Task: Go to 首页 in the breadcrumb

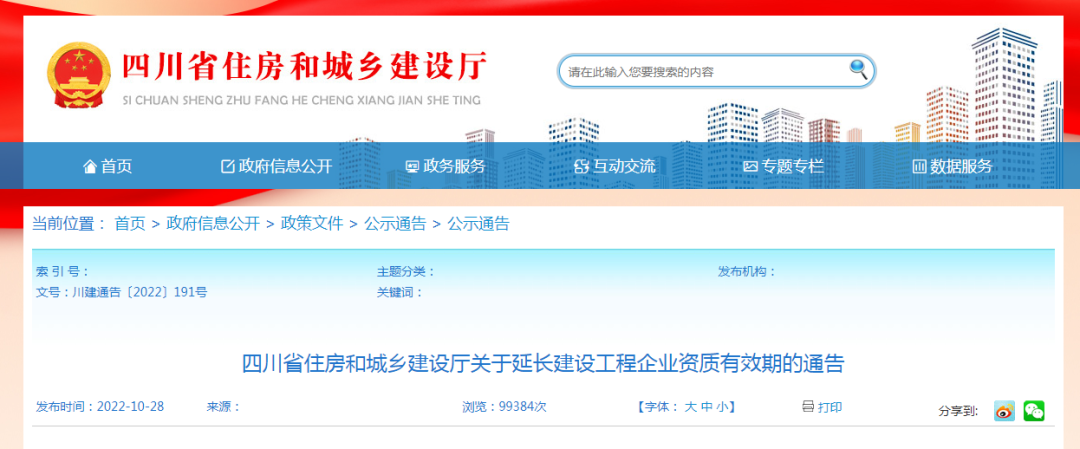Action: [x=129, y=224]
